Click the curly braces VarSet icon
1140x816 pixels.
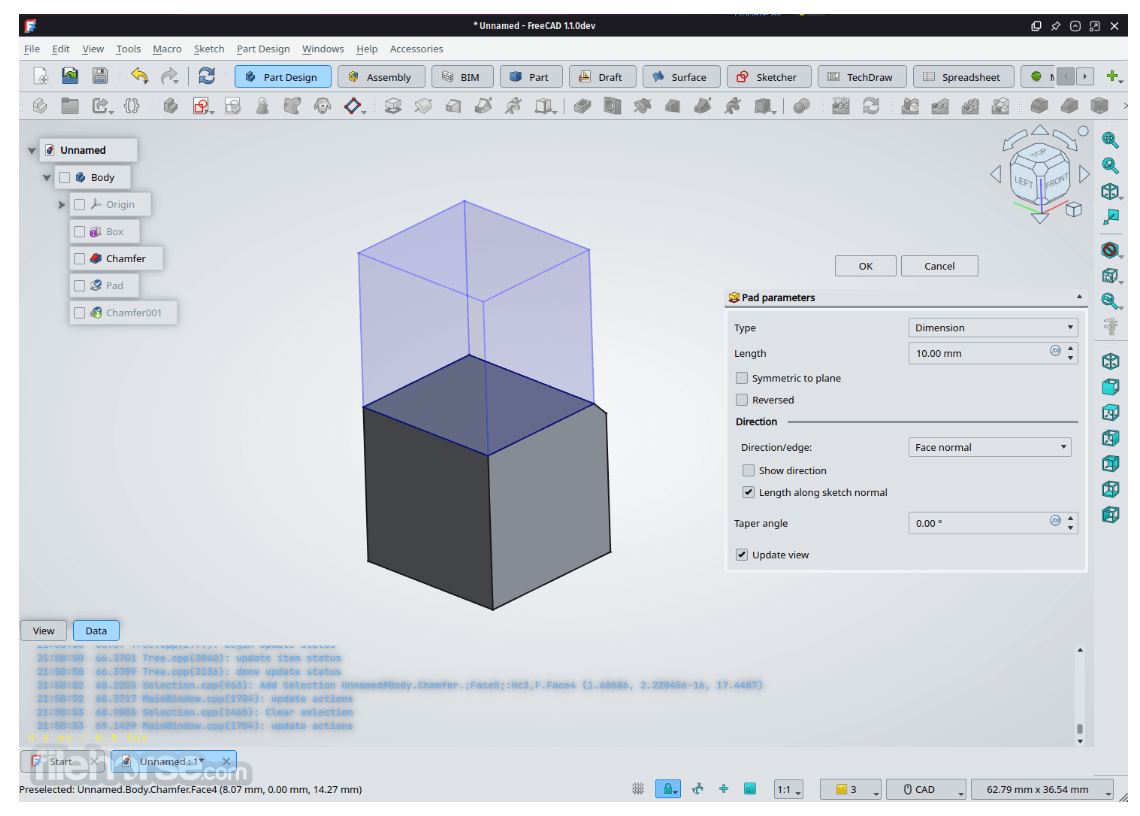tap(132, 106)
